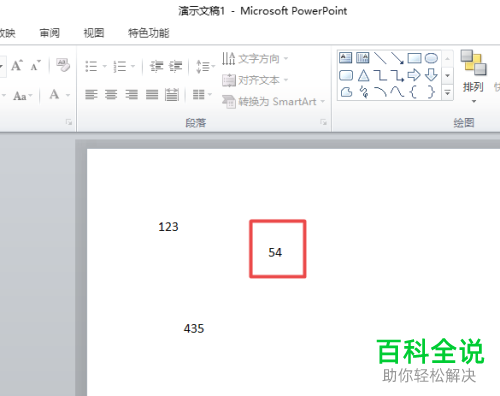This screenshot has width=500, height=396.
Task: Select the right brace shape
Action: pos(431,92)
